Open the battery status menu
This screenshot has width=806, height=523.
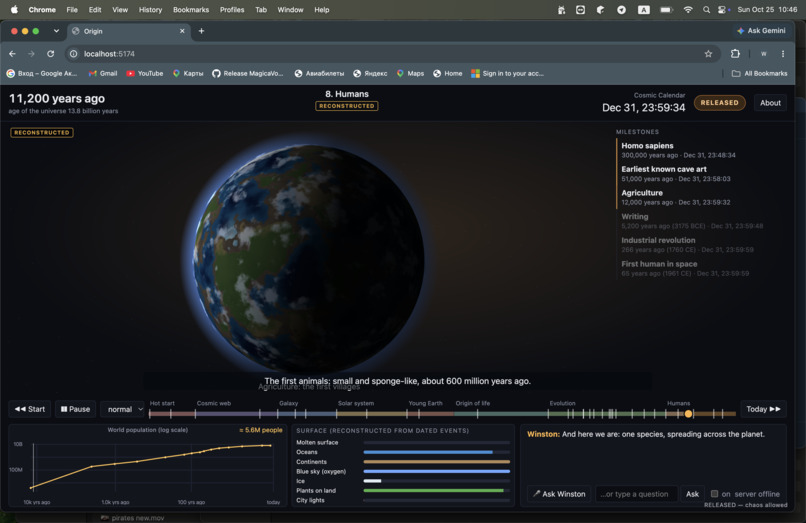click(x=666, y=9)
